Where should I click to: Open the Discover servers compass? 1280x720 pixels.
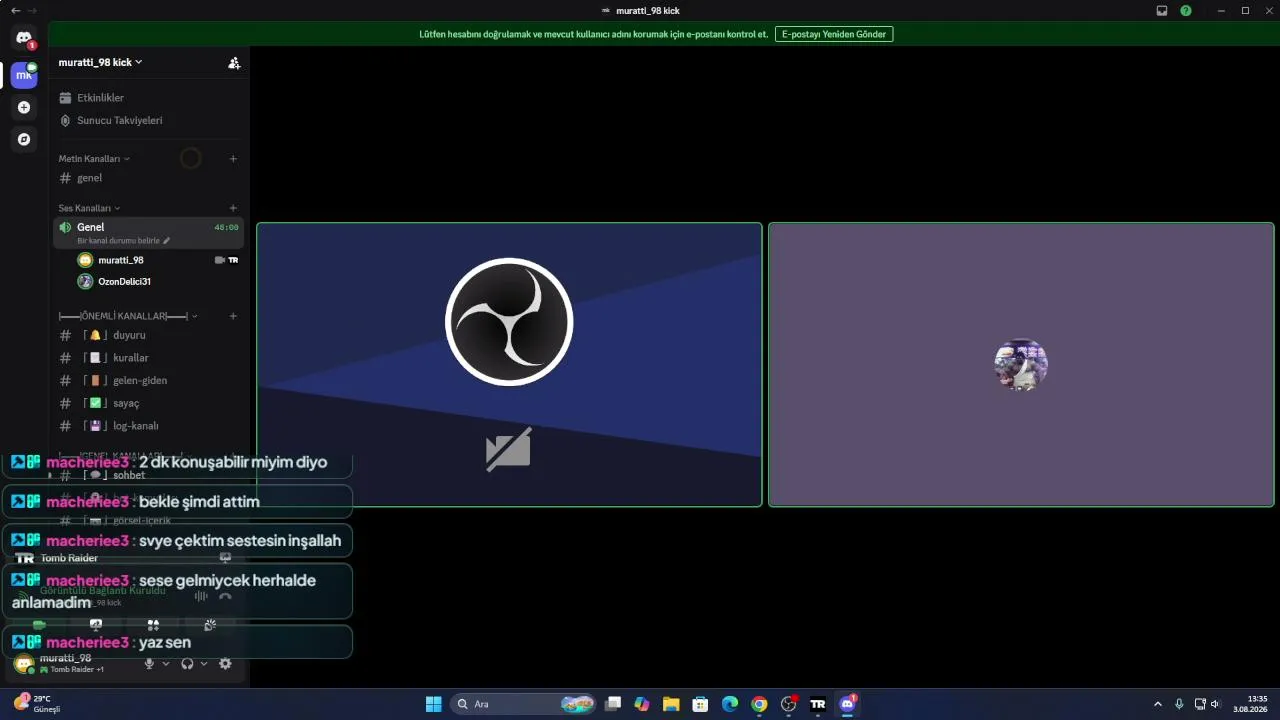[24, 139]
